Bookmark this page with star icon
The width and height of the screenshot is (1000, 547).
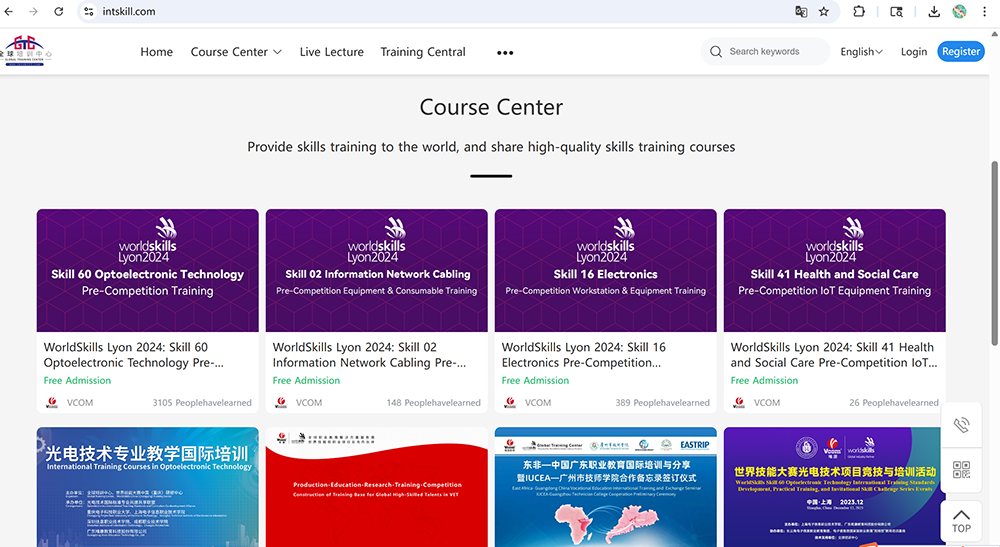(824, 12)
